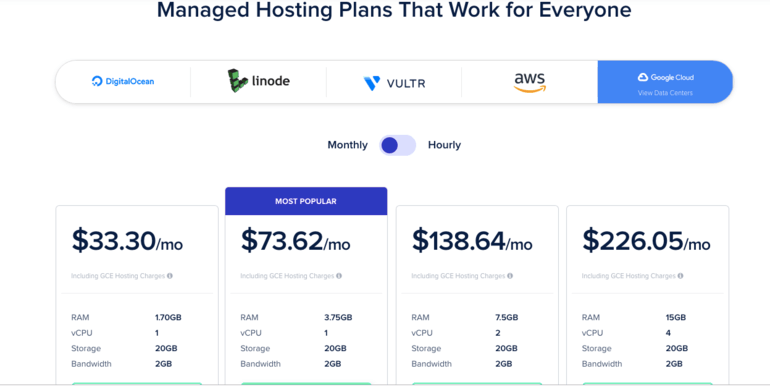
Task: Select the Hourly billing label
Action: (444, 145)
